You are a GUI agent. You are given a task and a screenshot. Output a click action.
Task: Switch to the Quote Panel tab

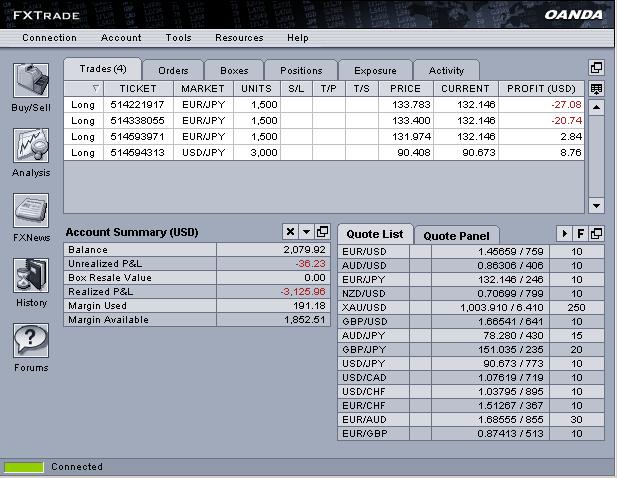[456, 236]
